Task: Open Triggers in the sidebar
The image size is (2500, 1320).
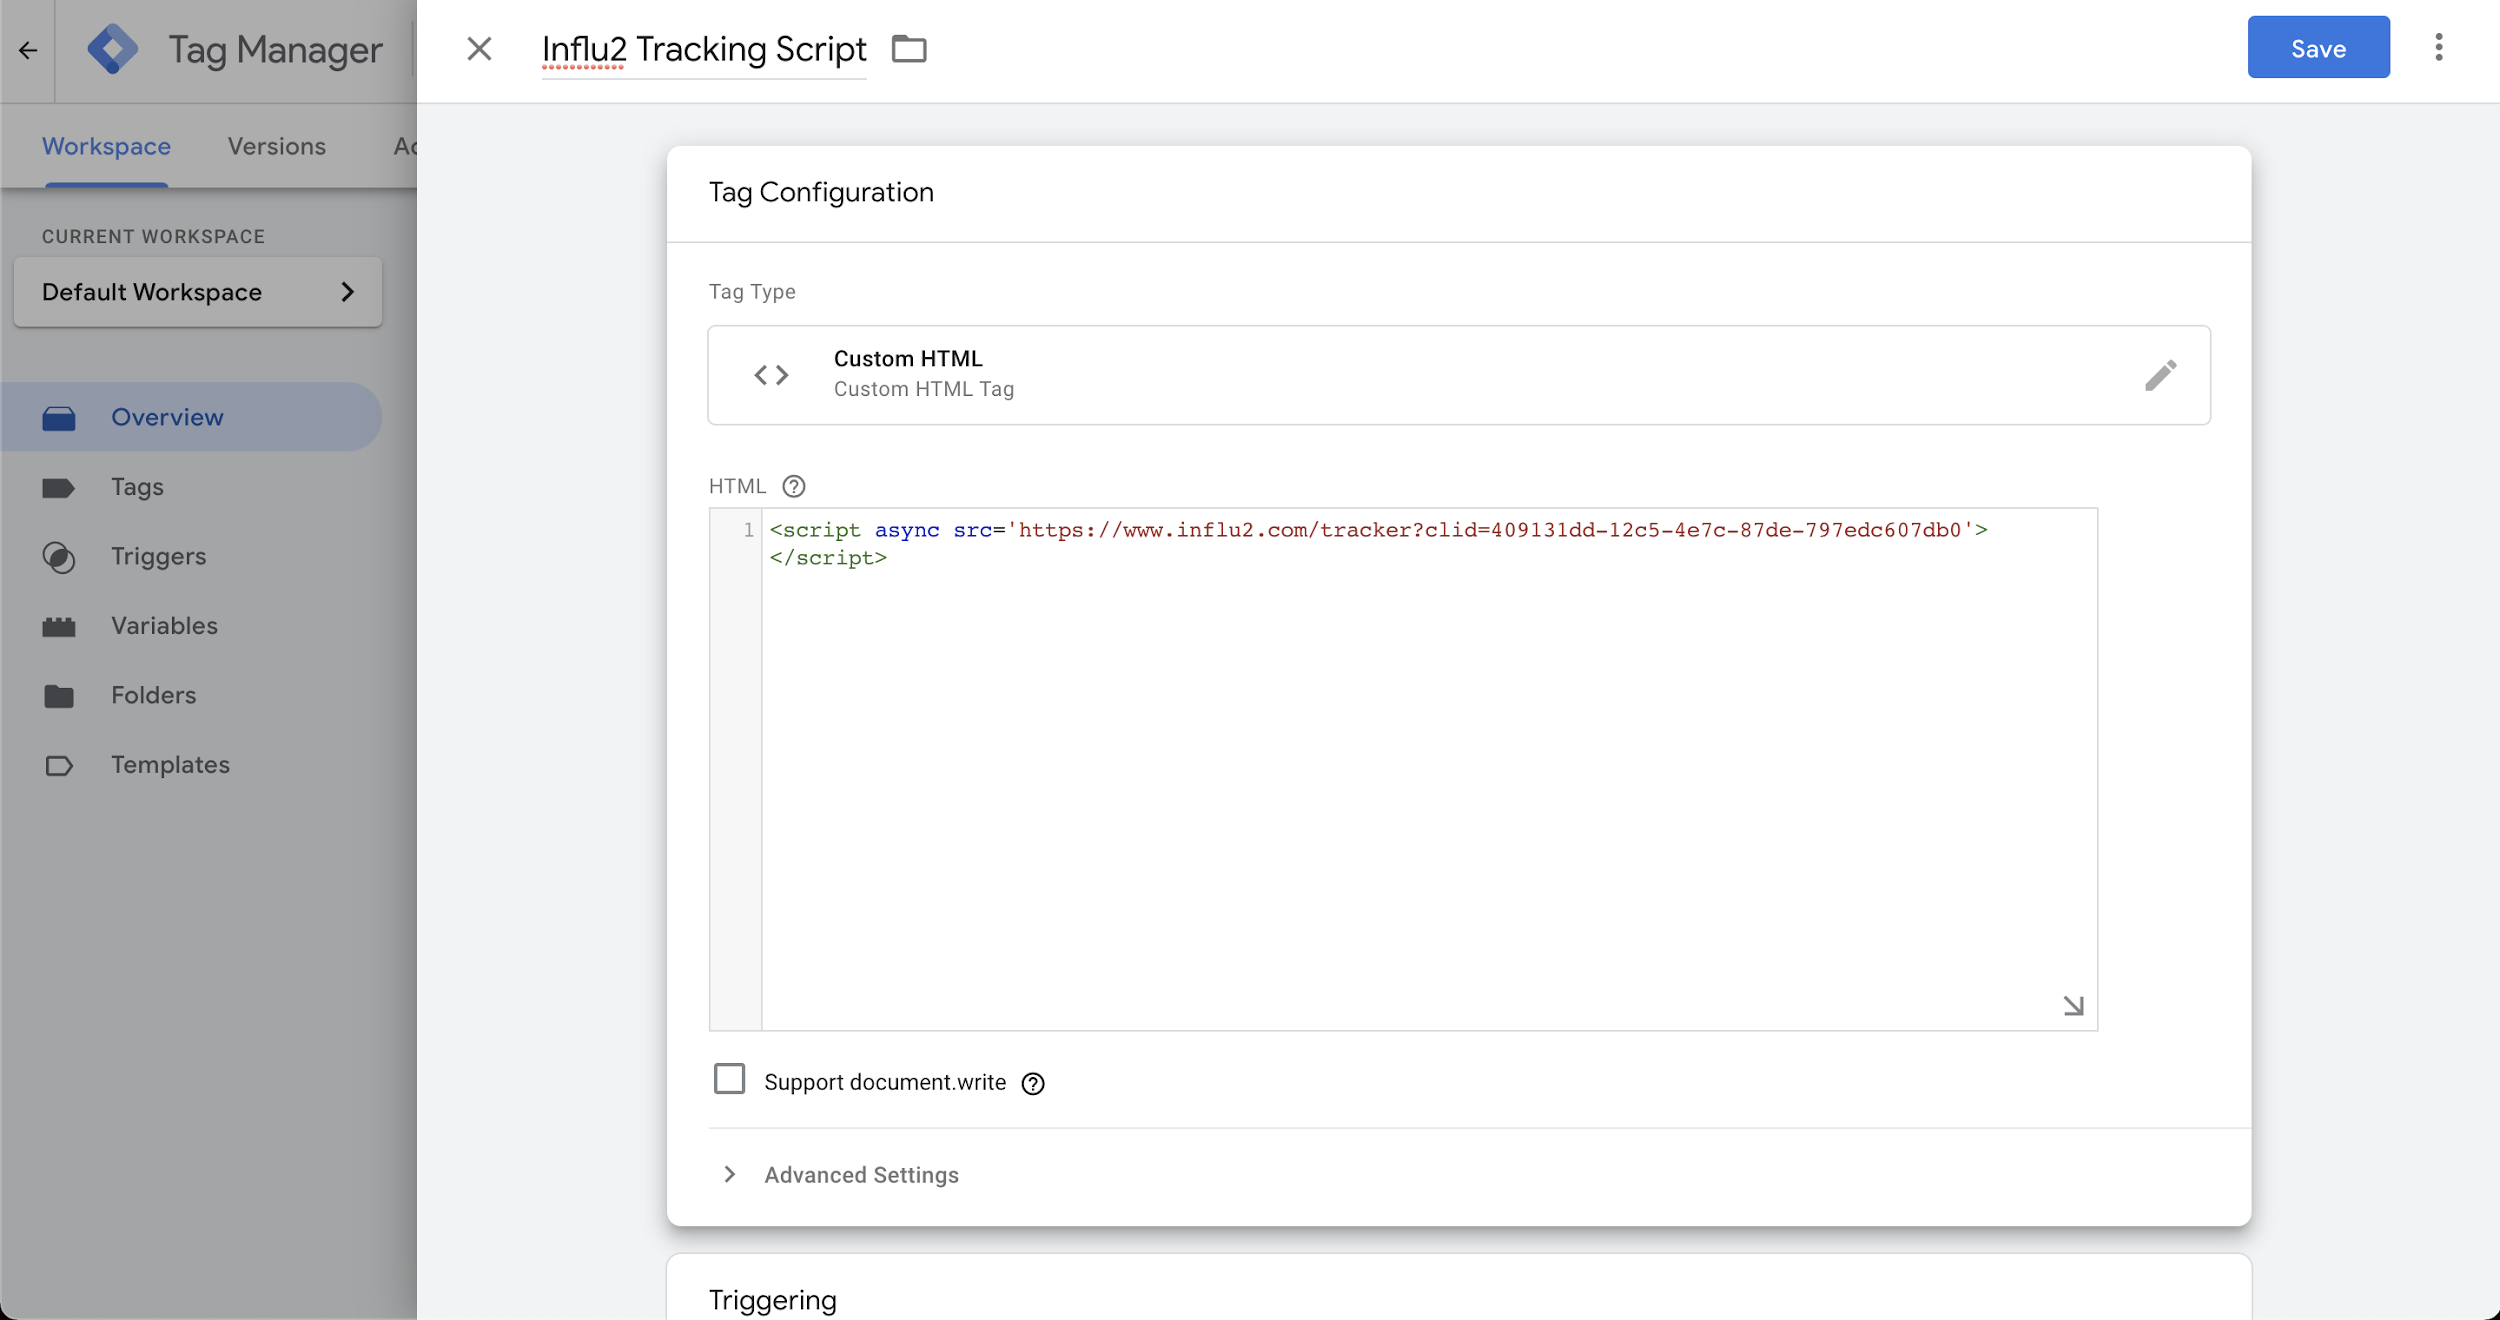Action: (x=158, y=556)
